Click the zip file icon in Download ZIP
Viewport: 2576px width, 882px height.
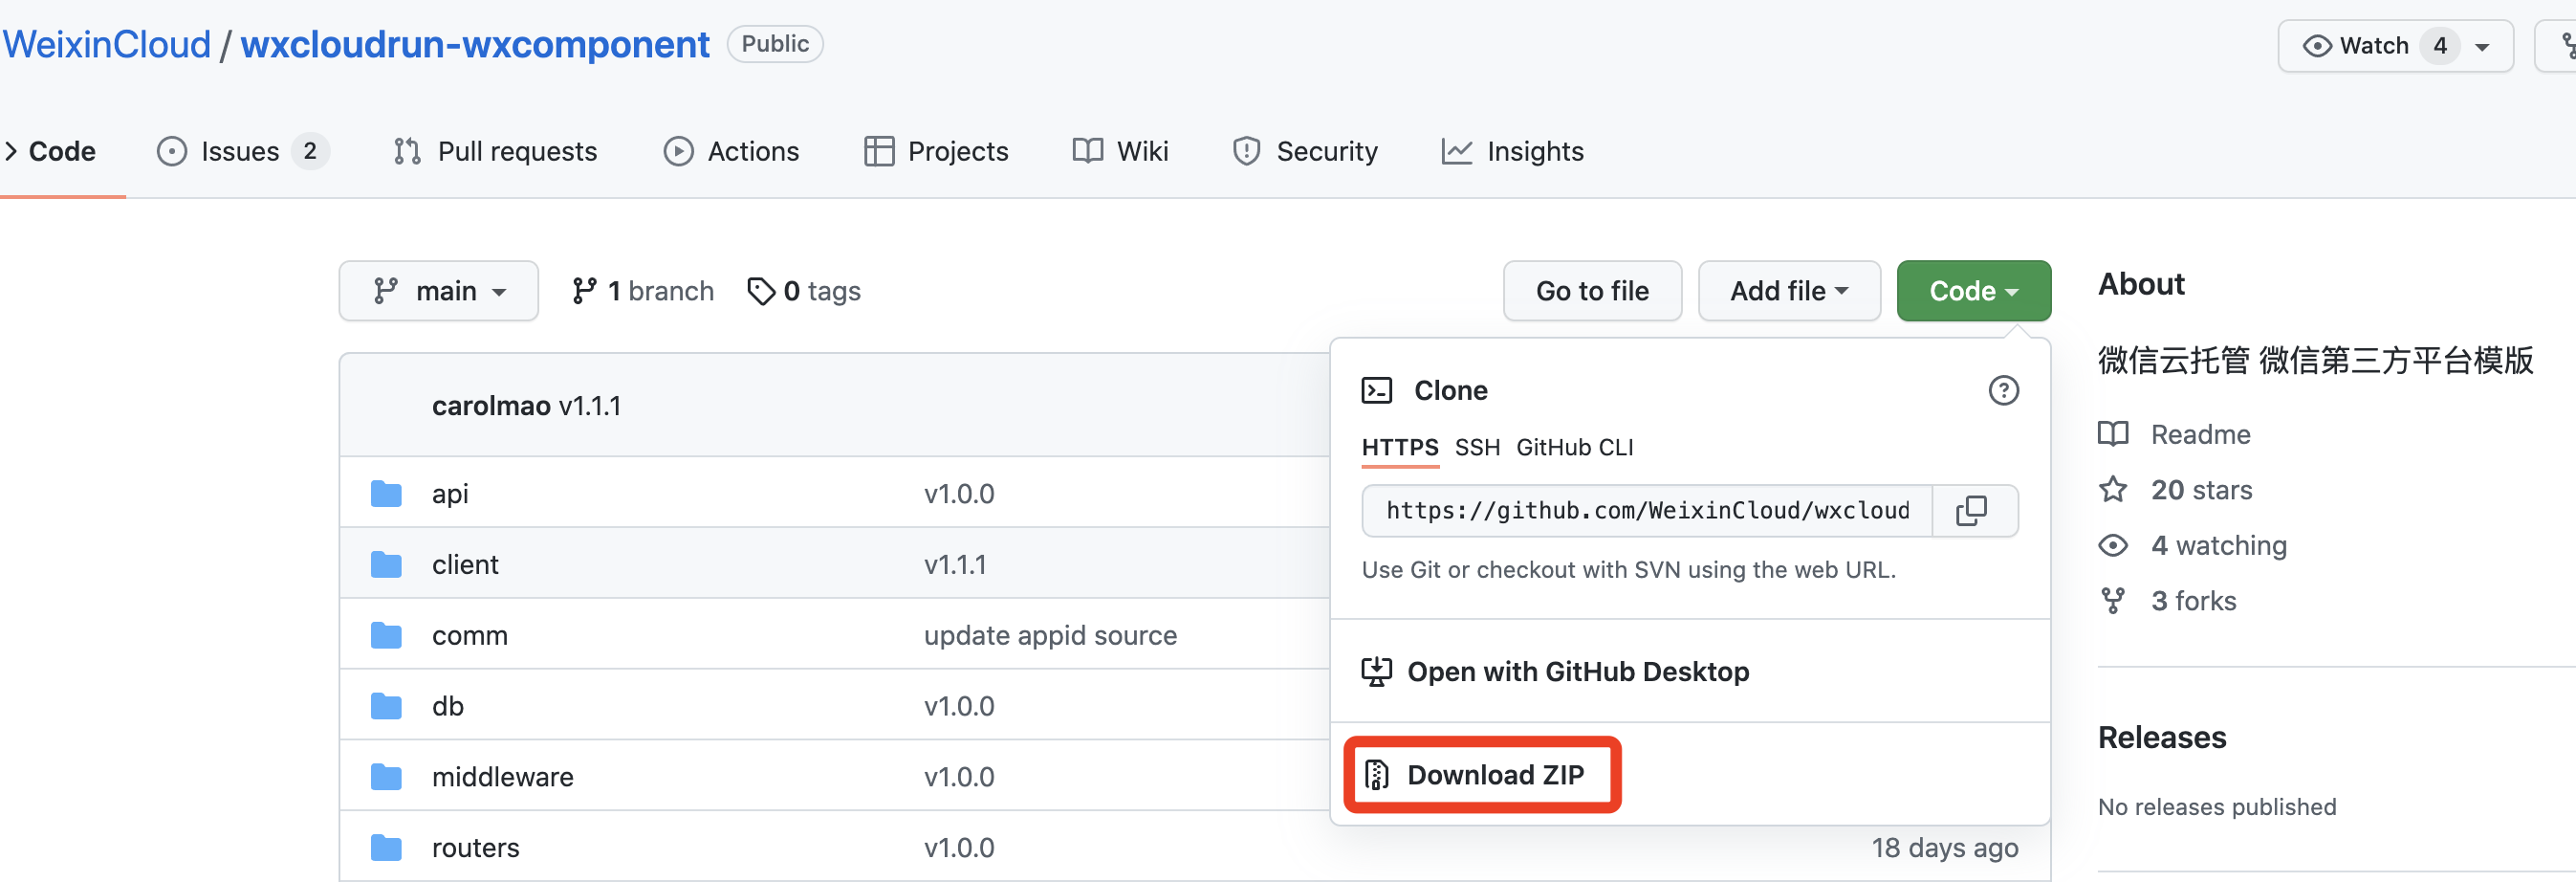tap(1377, 775)
